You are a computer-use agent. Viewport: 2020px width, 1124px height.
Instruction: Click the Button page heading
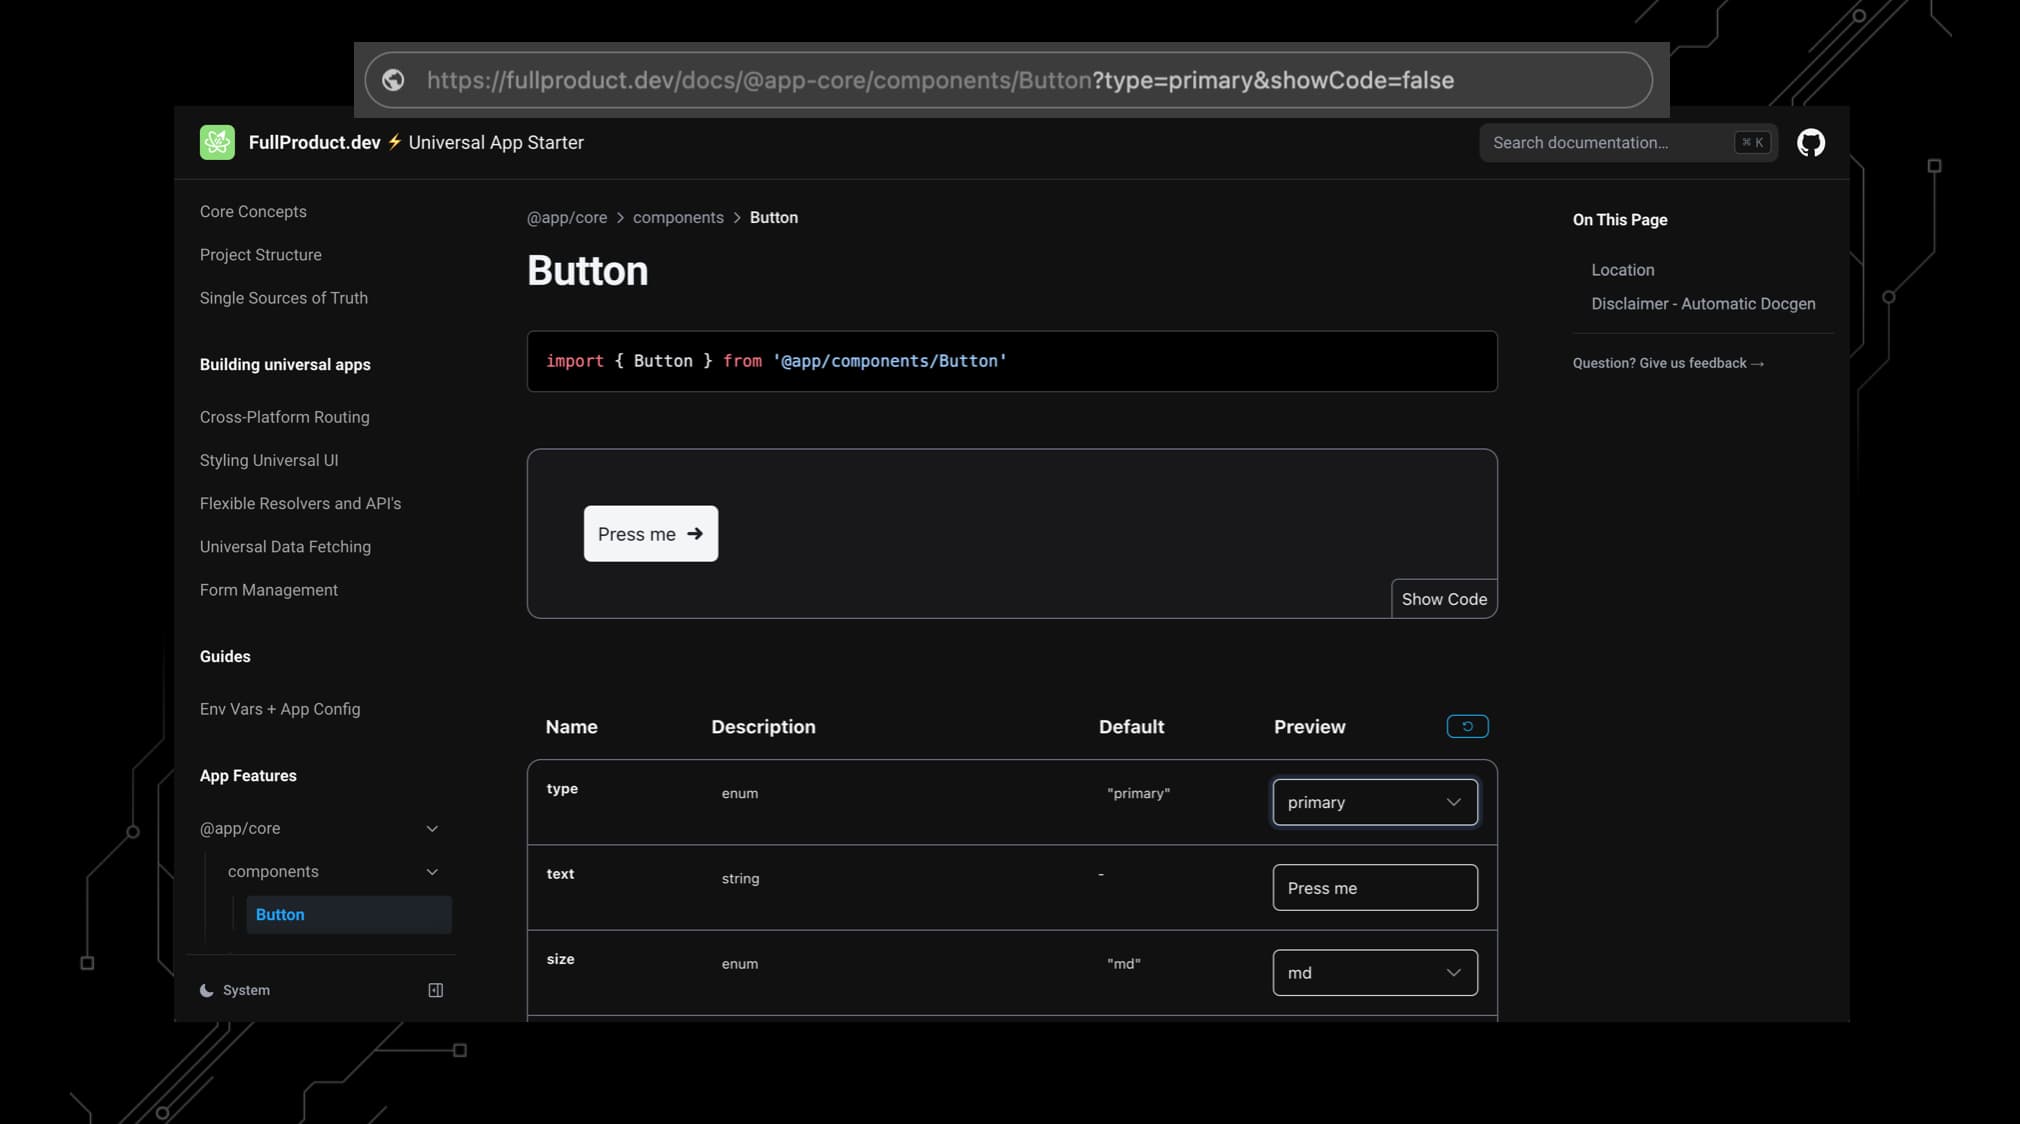pos(587,271)
